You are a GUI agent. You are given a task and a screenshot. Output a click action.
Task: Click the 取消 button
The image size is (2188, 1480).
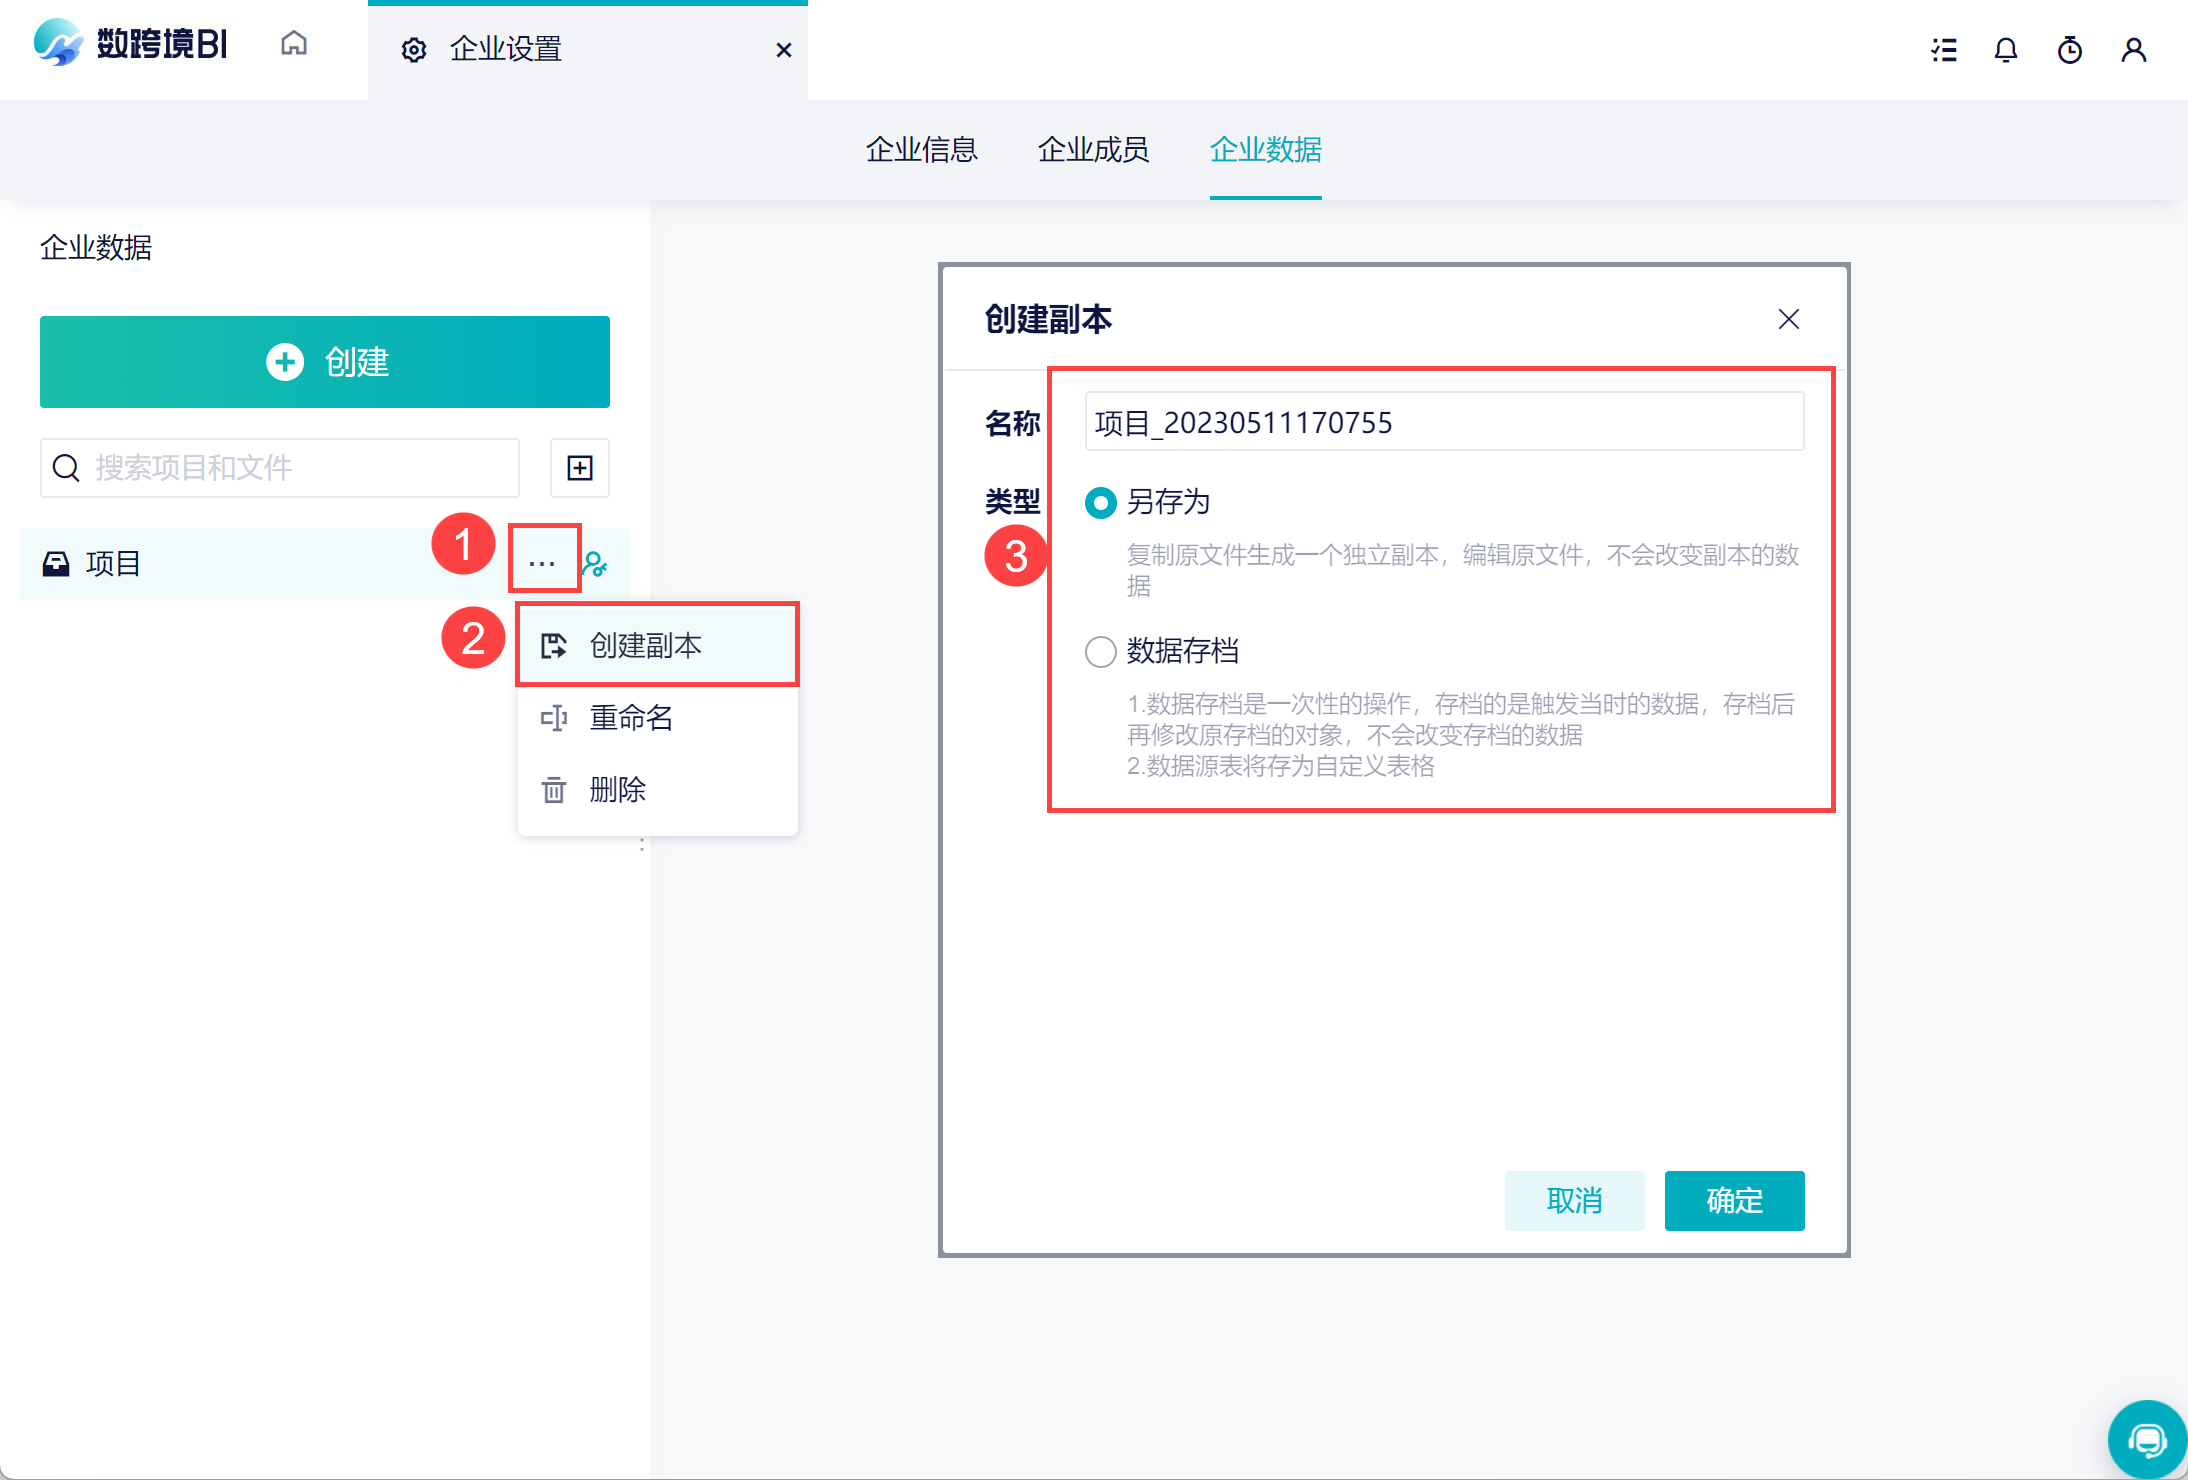(1574, 1200)
